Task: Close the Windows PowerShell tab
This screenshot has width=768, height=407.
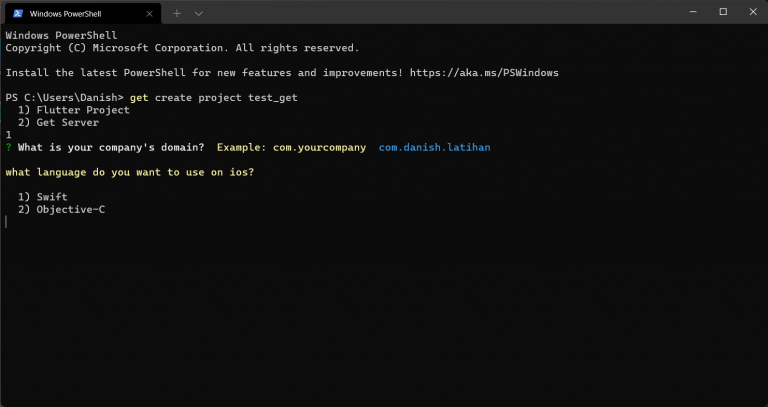Action: tap(150, 13)
